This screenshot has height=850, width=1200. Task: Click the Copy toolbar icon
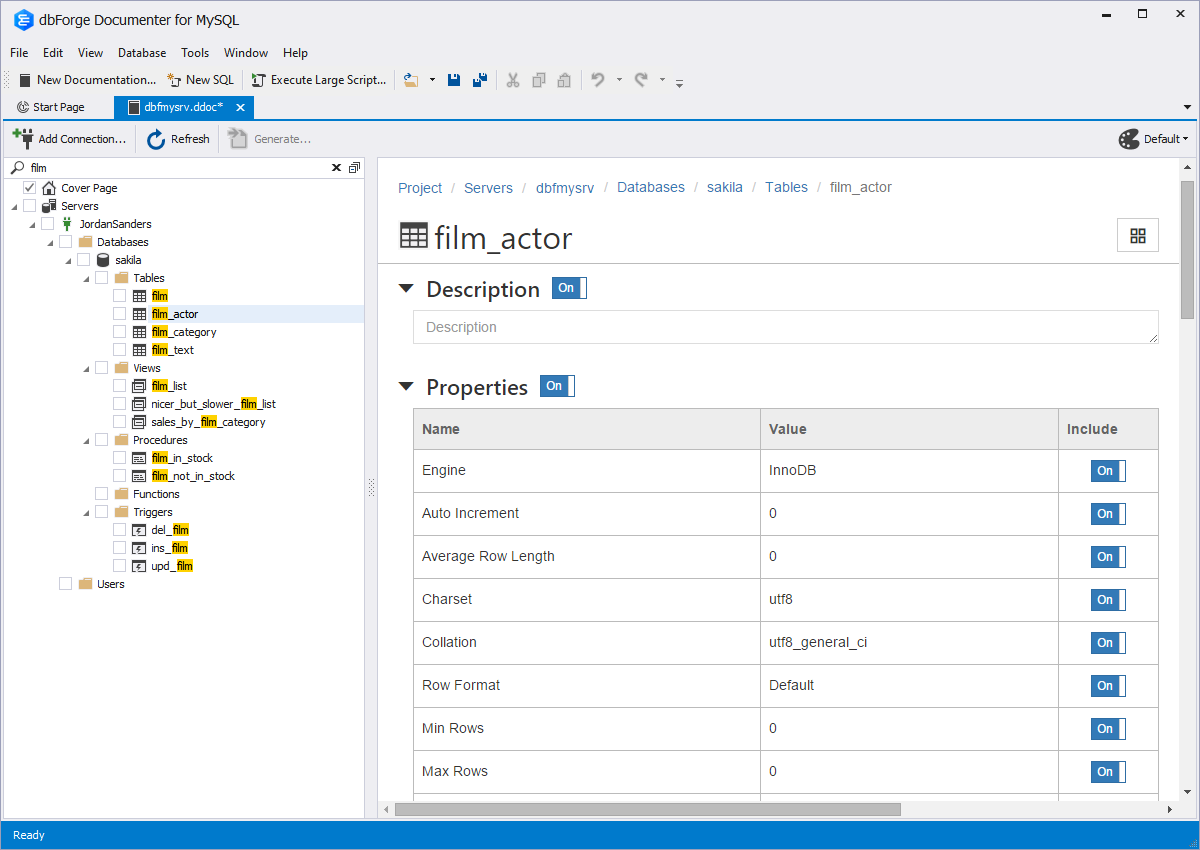[539, 80]
